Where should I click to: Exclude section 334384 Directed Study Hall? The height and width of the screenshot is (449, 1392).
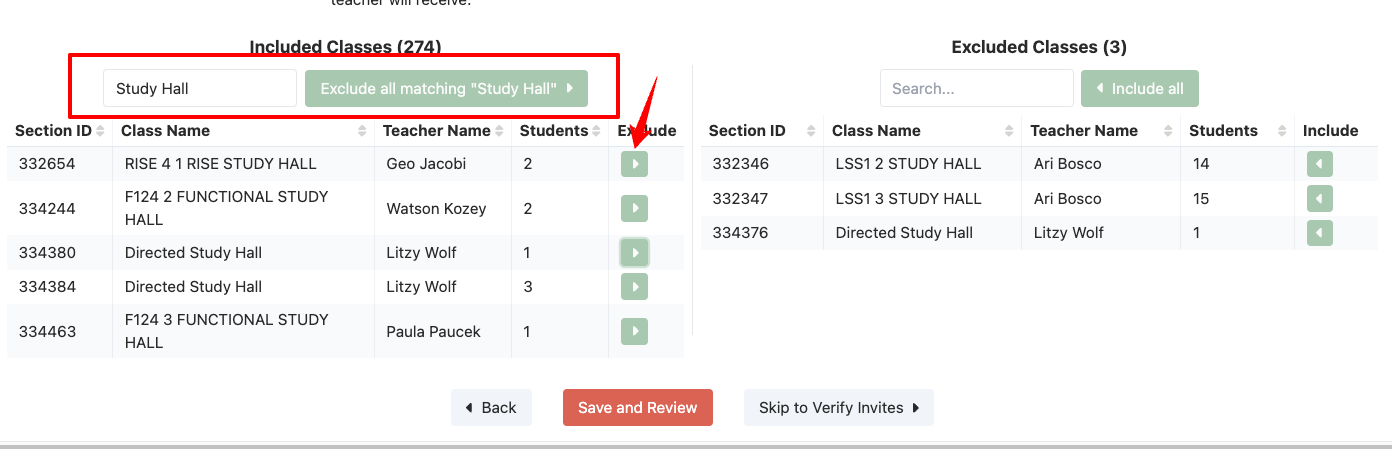[x=634, y=287]
